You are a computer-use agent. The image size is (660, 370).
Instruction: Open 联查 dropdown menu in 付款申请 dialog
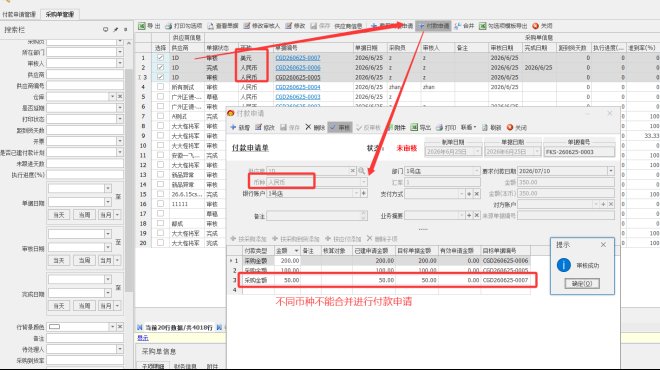pyautogui.click(x=468, y=127)
